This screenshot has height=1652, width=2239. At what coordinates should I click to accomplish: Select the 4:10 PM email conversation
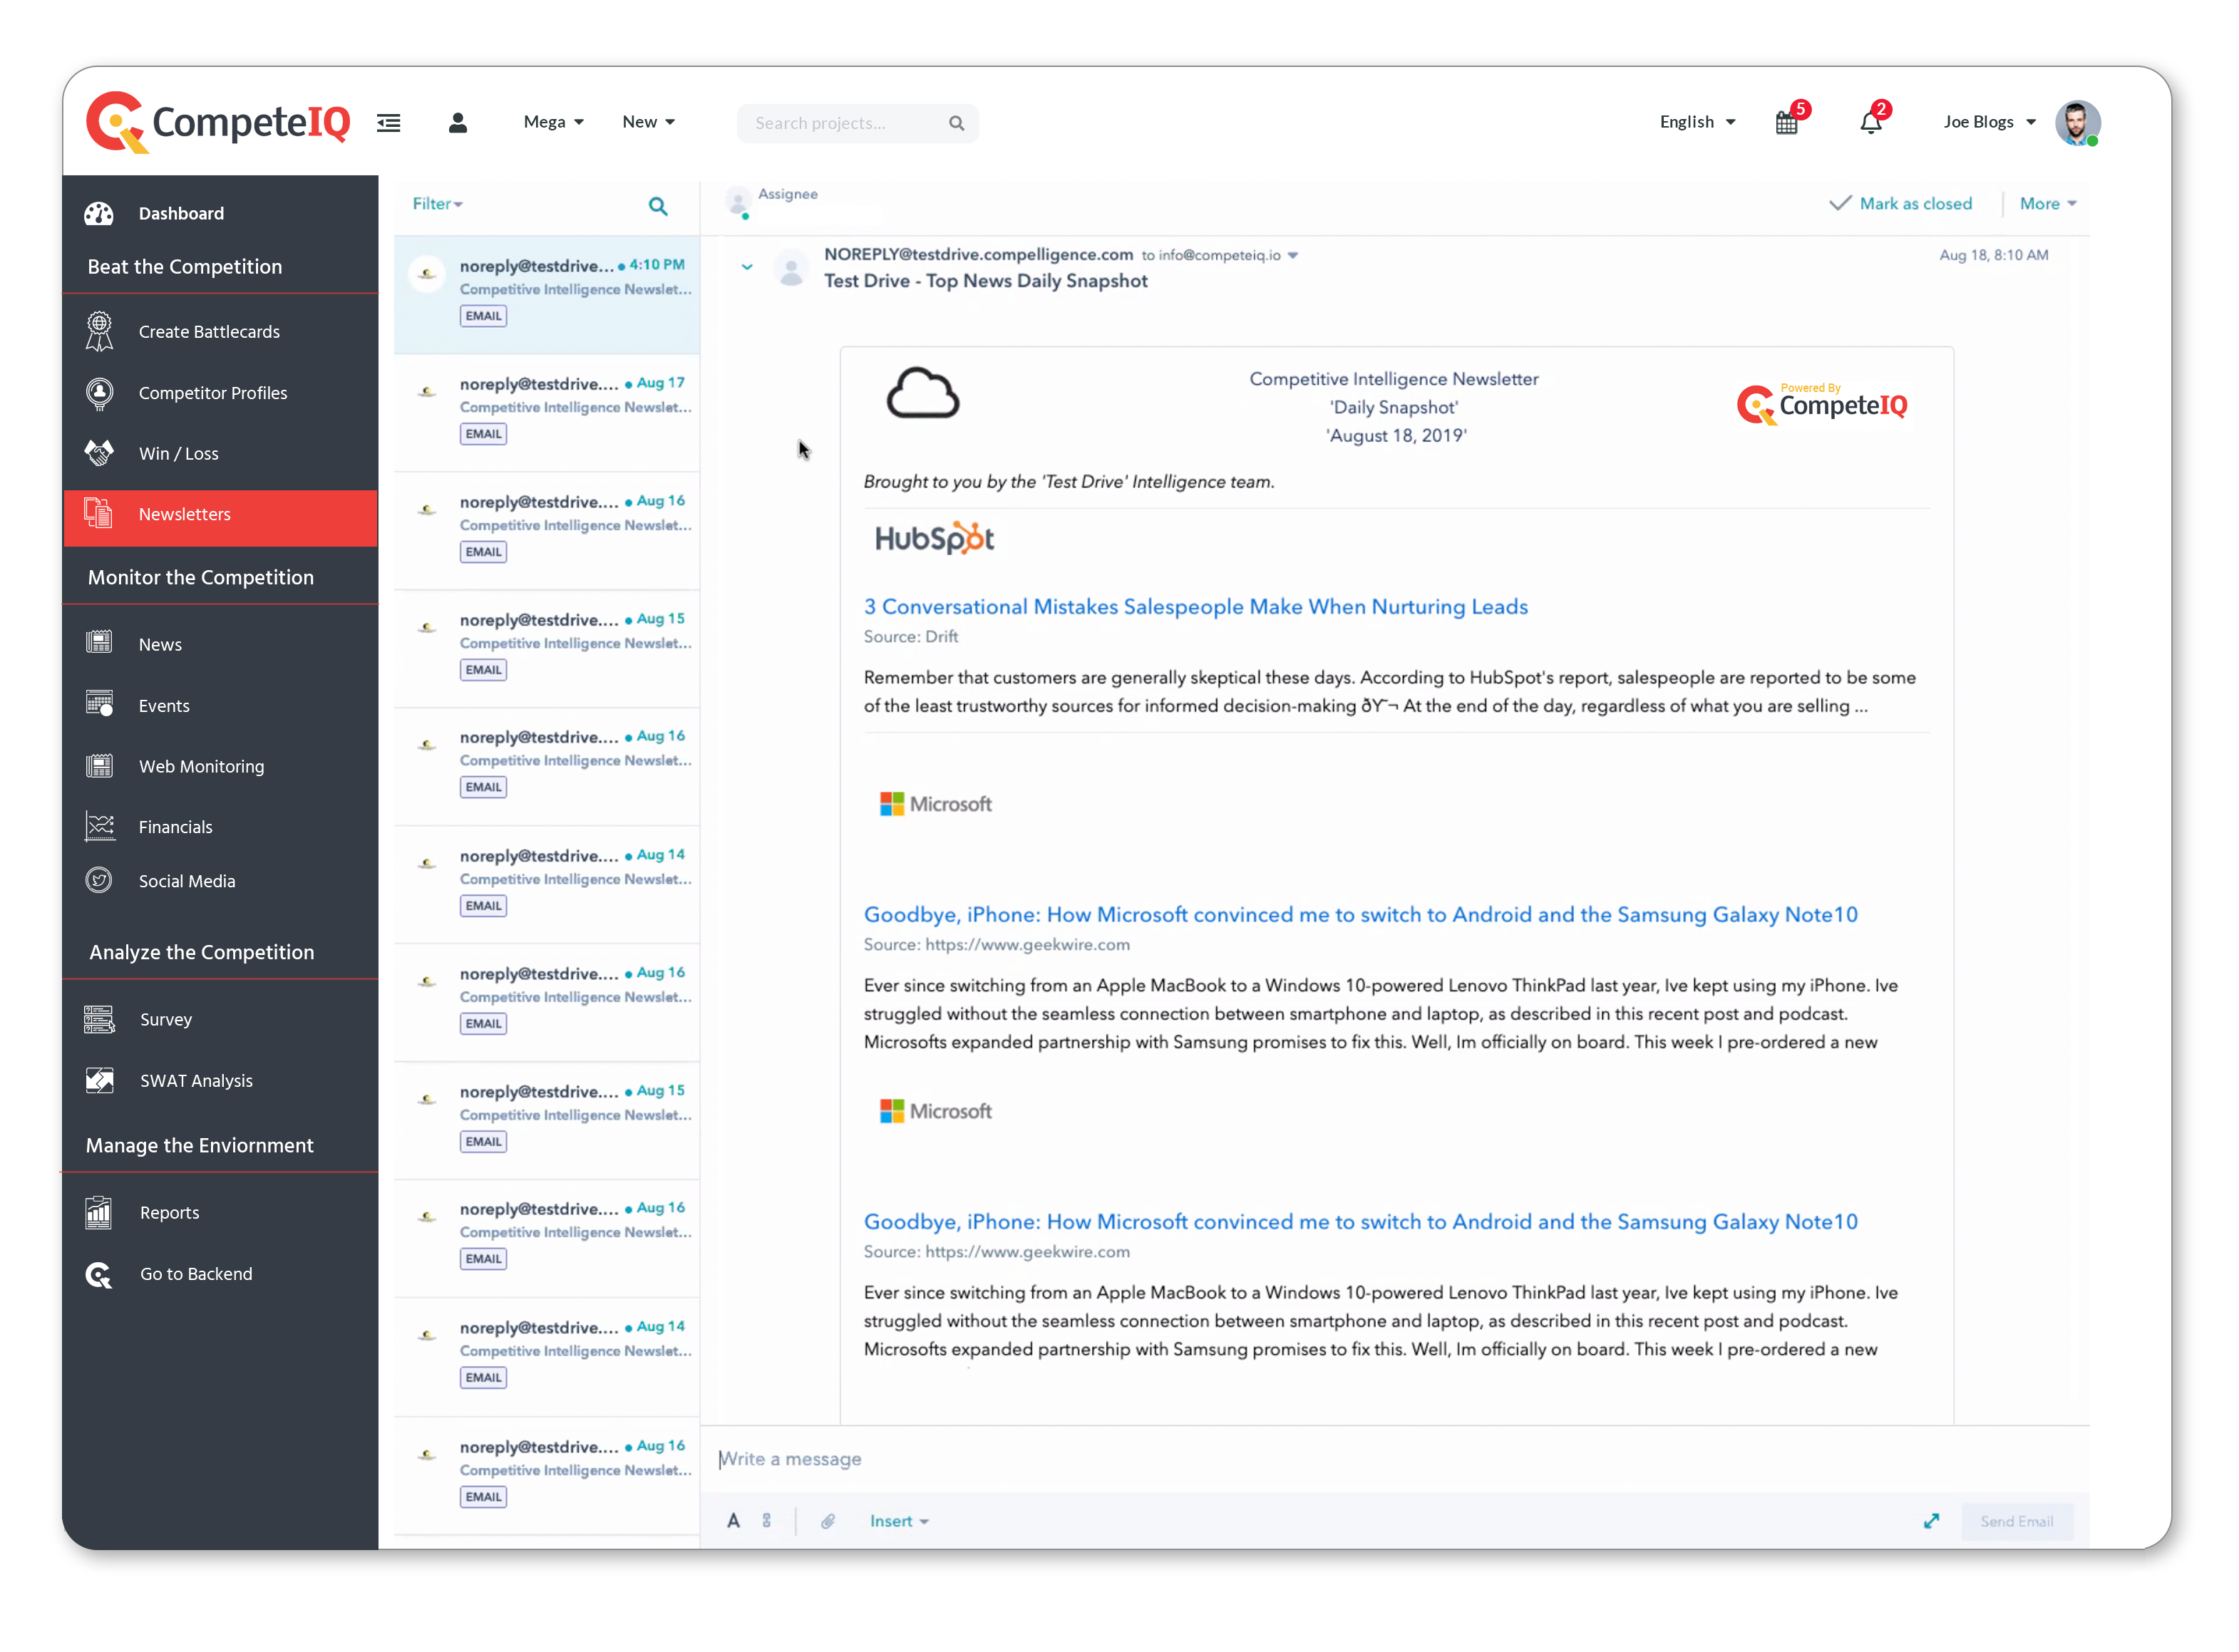point(547,294)
